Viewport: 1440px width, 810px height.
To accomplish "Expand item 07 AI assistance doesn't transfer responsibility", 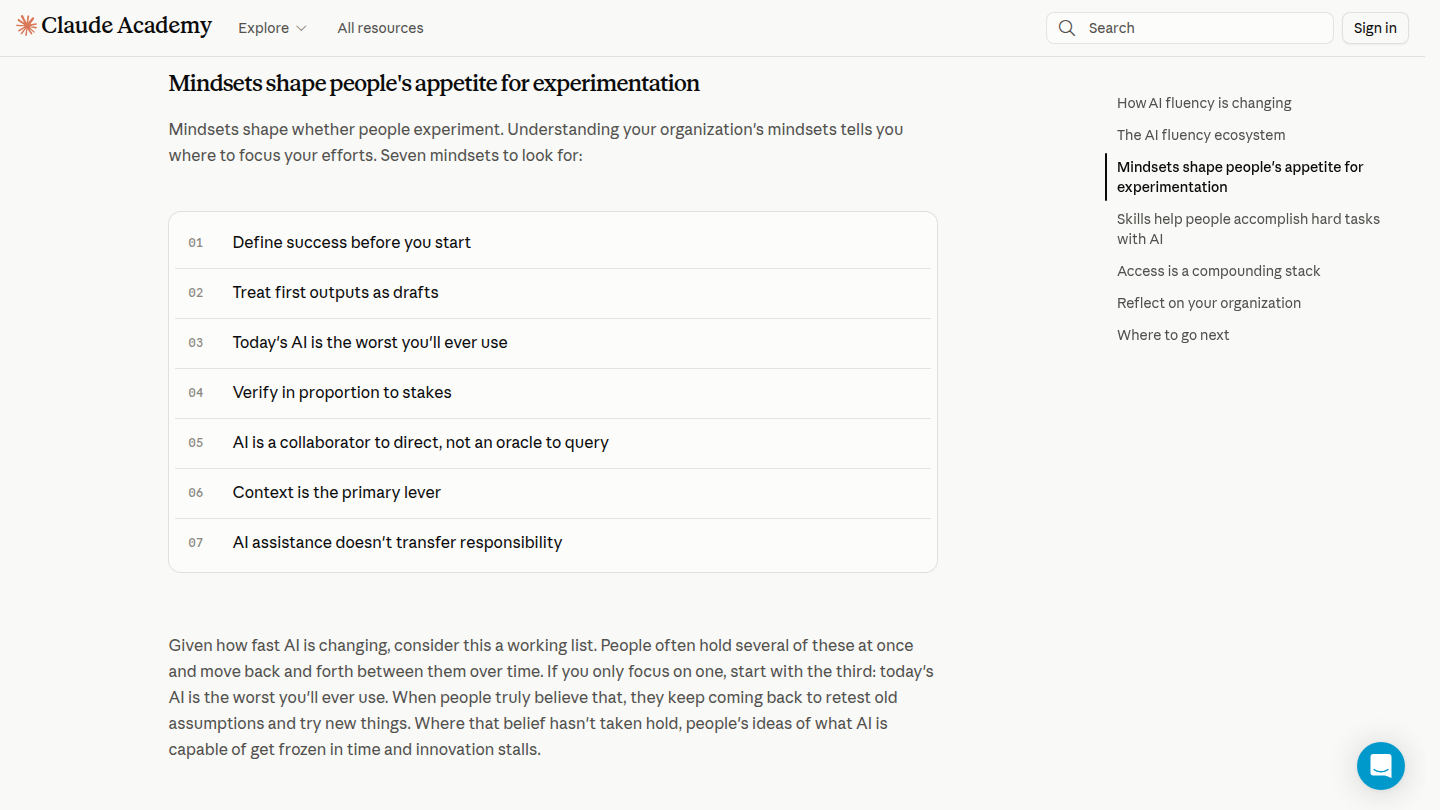I will click(x=553, y=543).
